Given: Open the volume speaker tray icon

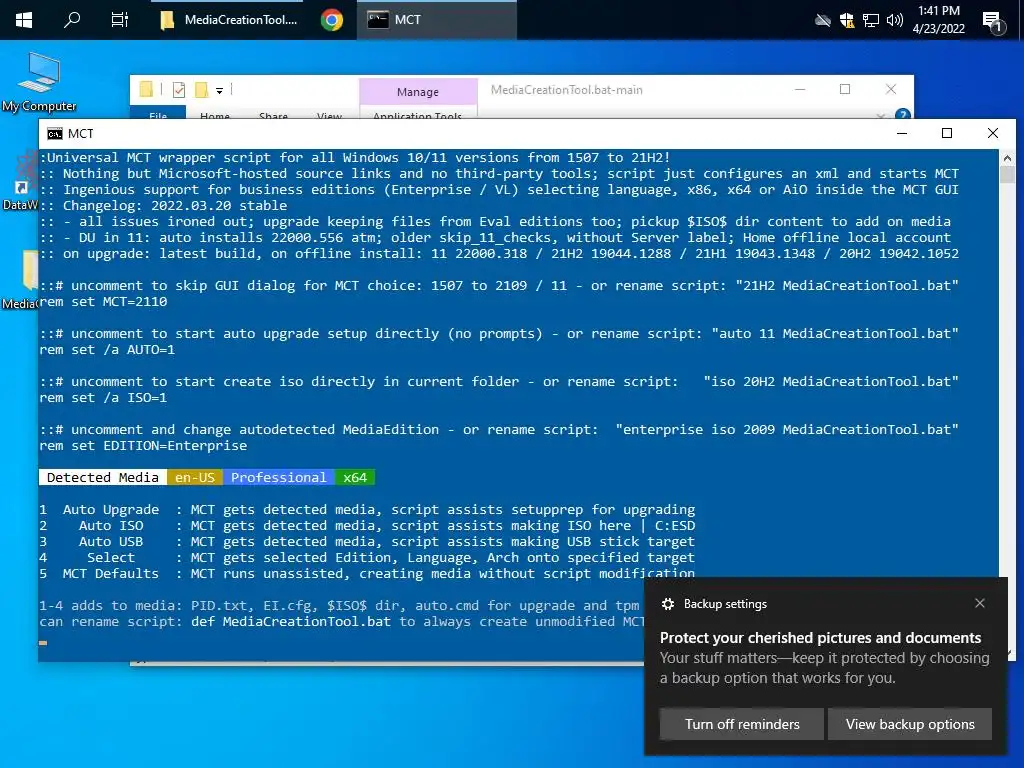Looking at the screenshot, I should coord(895,20).
